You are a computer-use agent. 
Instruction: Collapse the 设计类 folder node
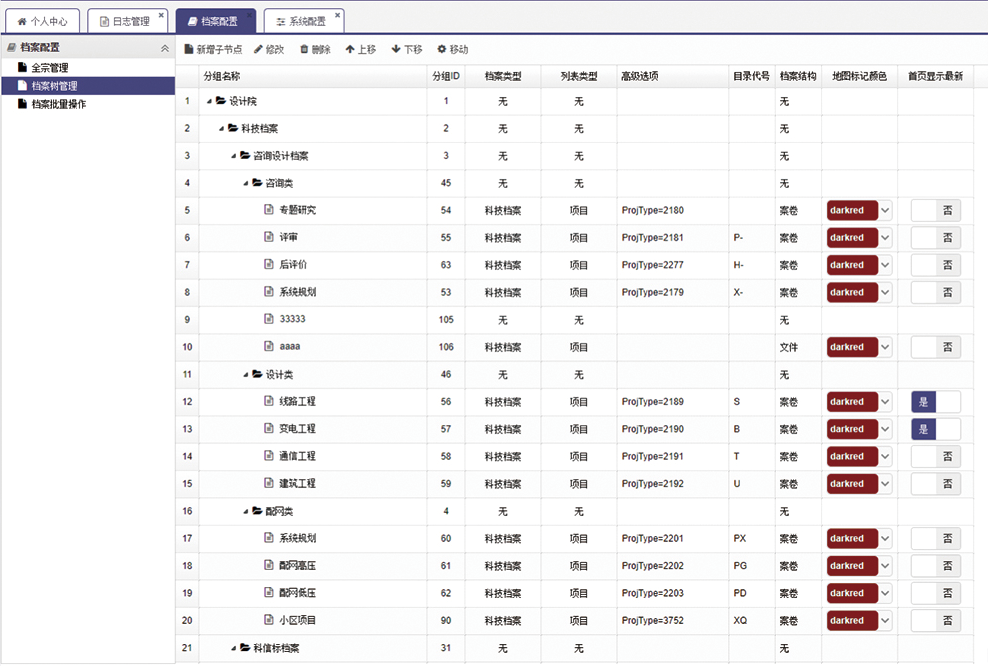click(245, 375)
